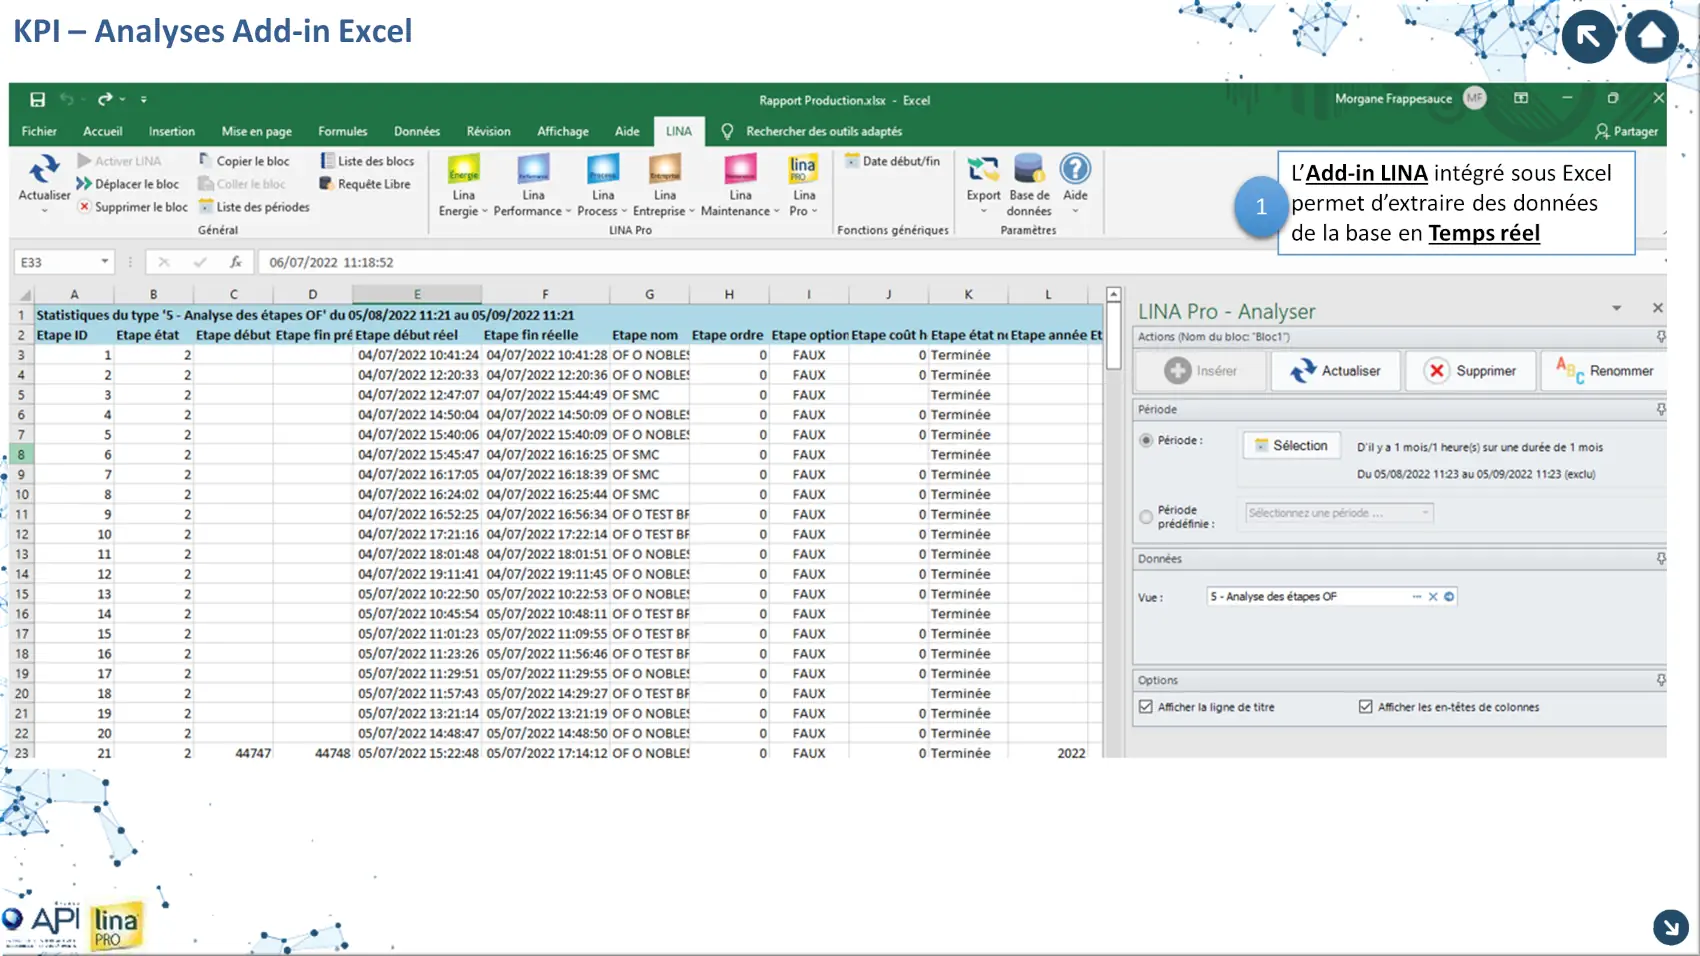Viewport: 1700px width, 956px height.
Task: Toggle Afficher la ligne de titre checkbox
Action: pos(1146,707)
